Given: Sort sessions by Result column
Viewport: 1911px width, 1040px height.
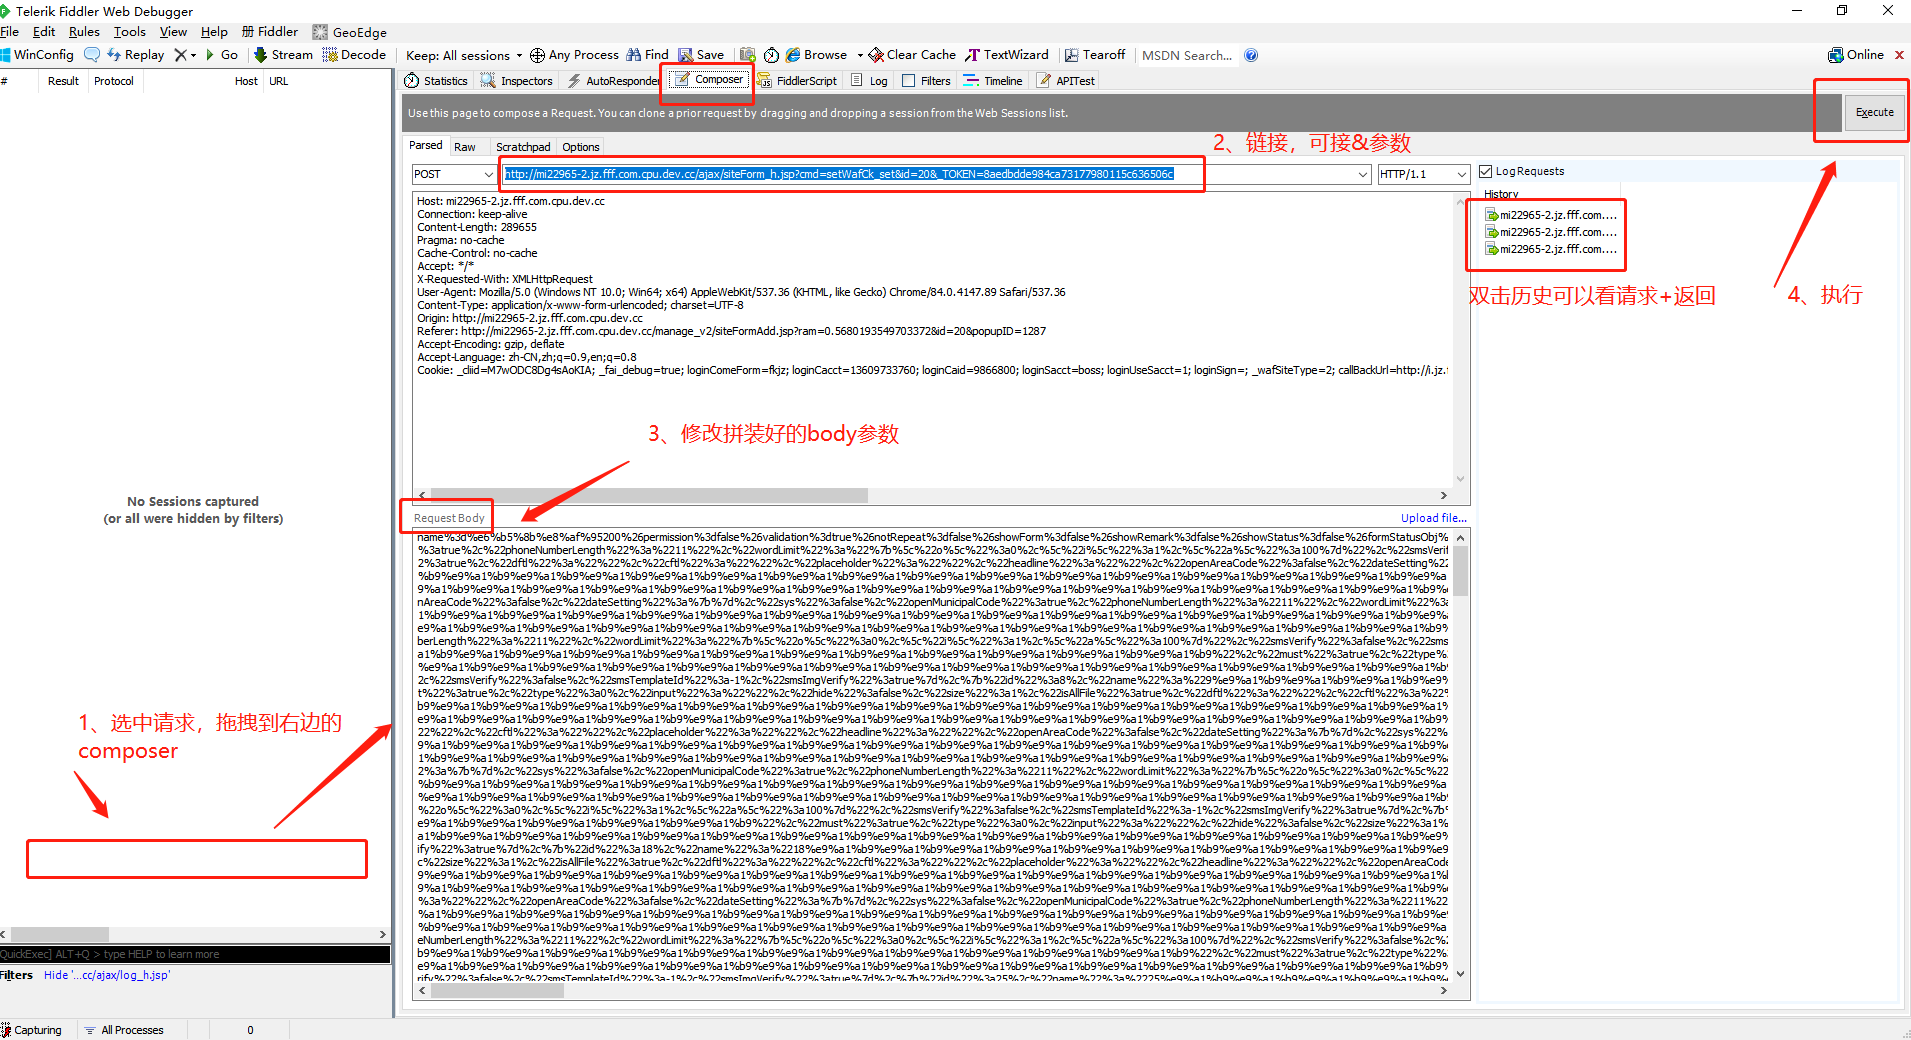Looking at the screenshot, I should [63, 81].
